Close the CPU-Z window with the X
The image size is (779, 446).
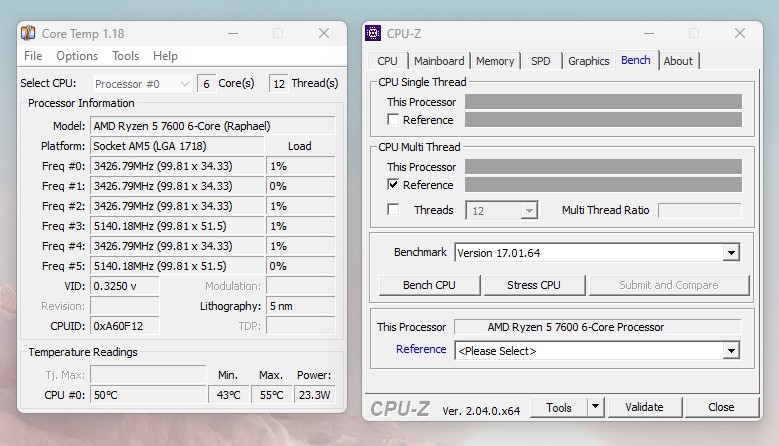pos(740,33)
